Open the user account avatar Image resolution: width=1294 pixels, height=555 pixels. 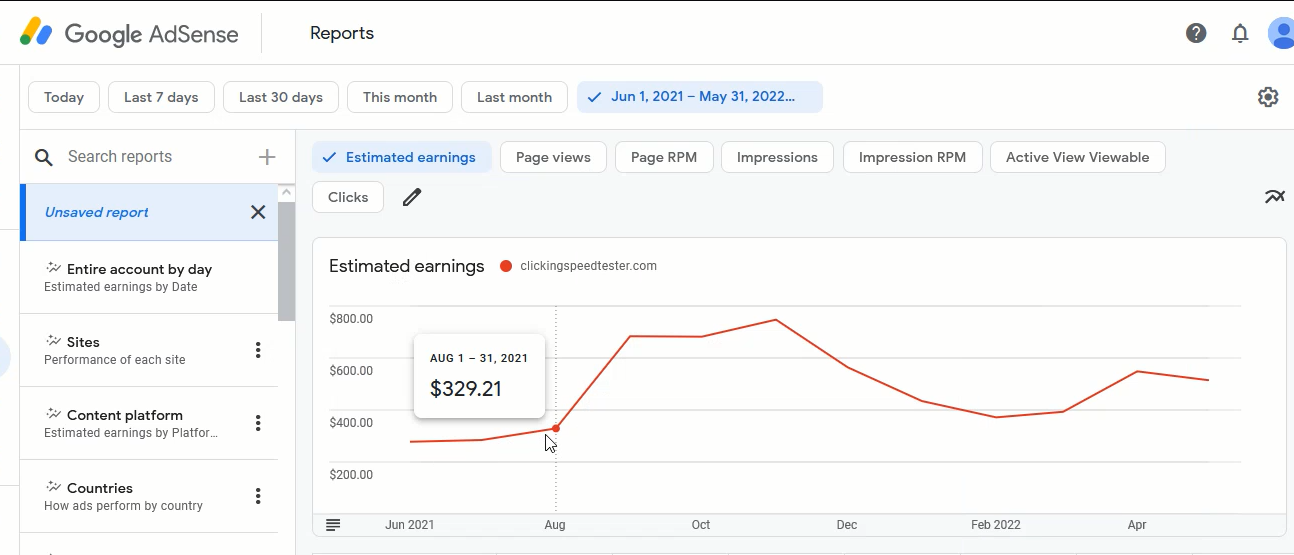point(1281,33)
